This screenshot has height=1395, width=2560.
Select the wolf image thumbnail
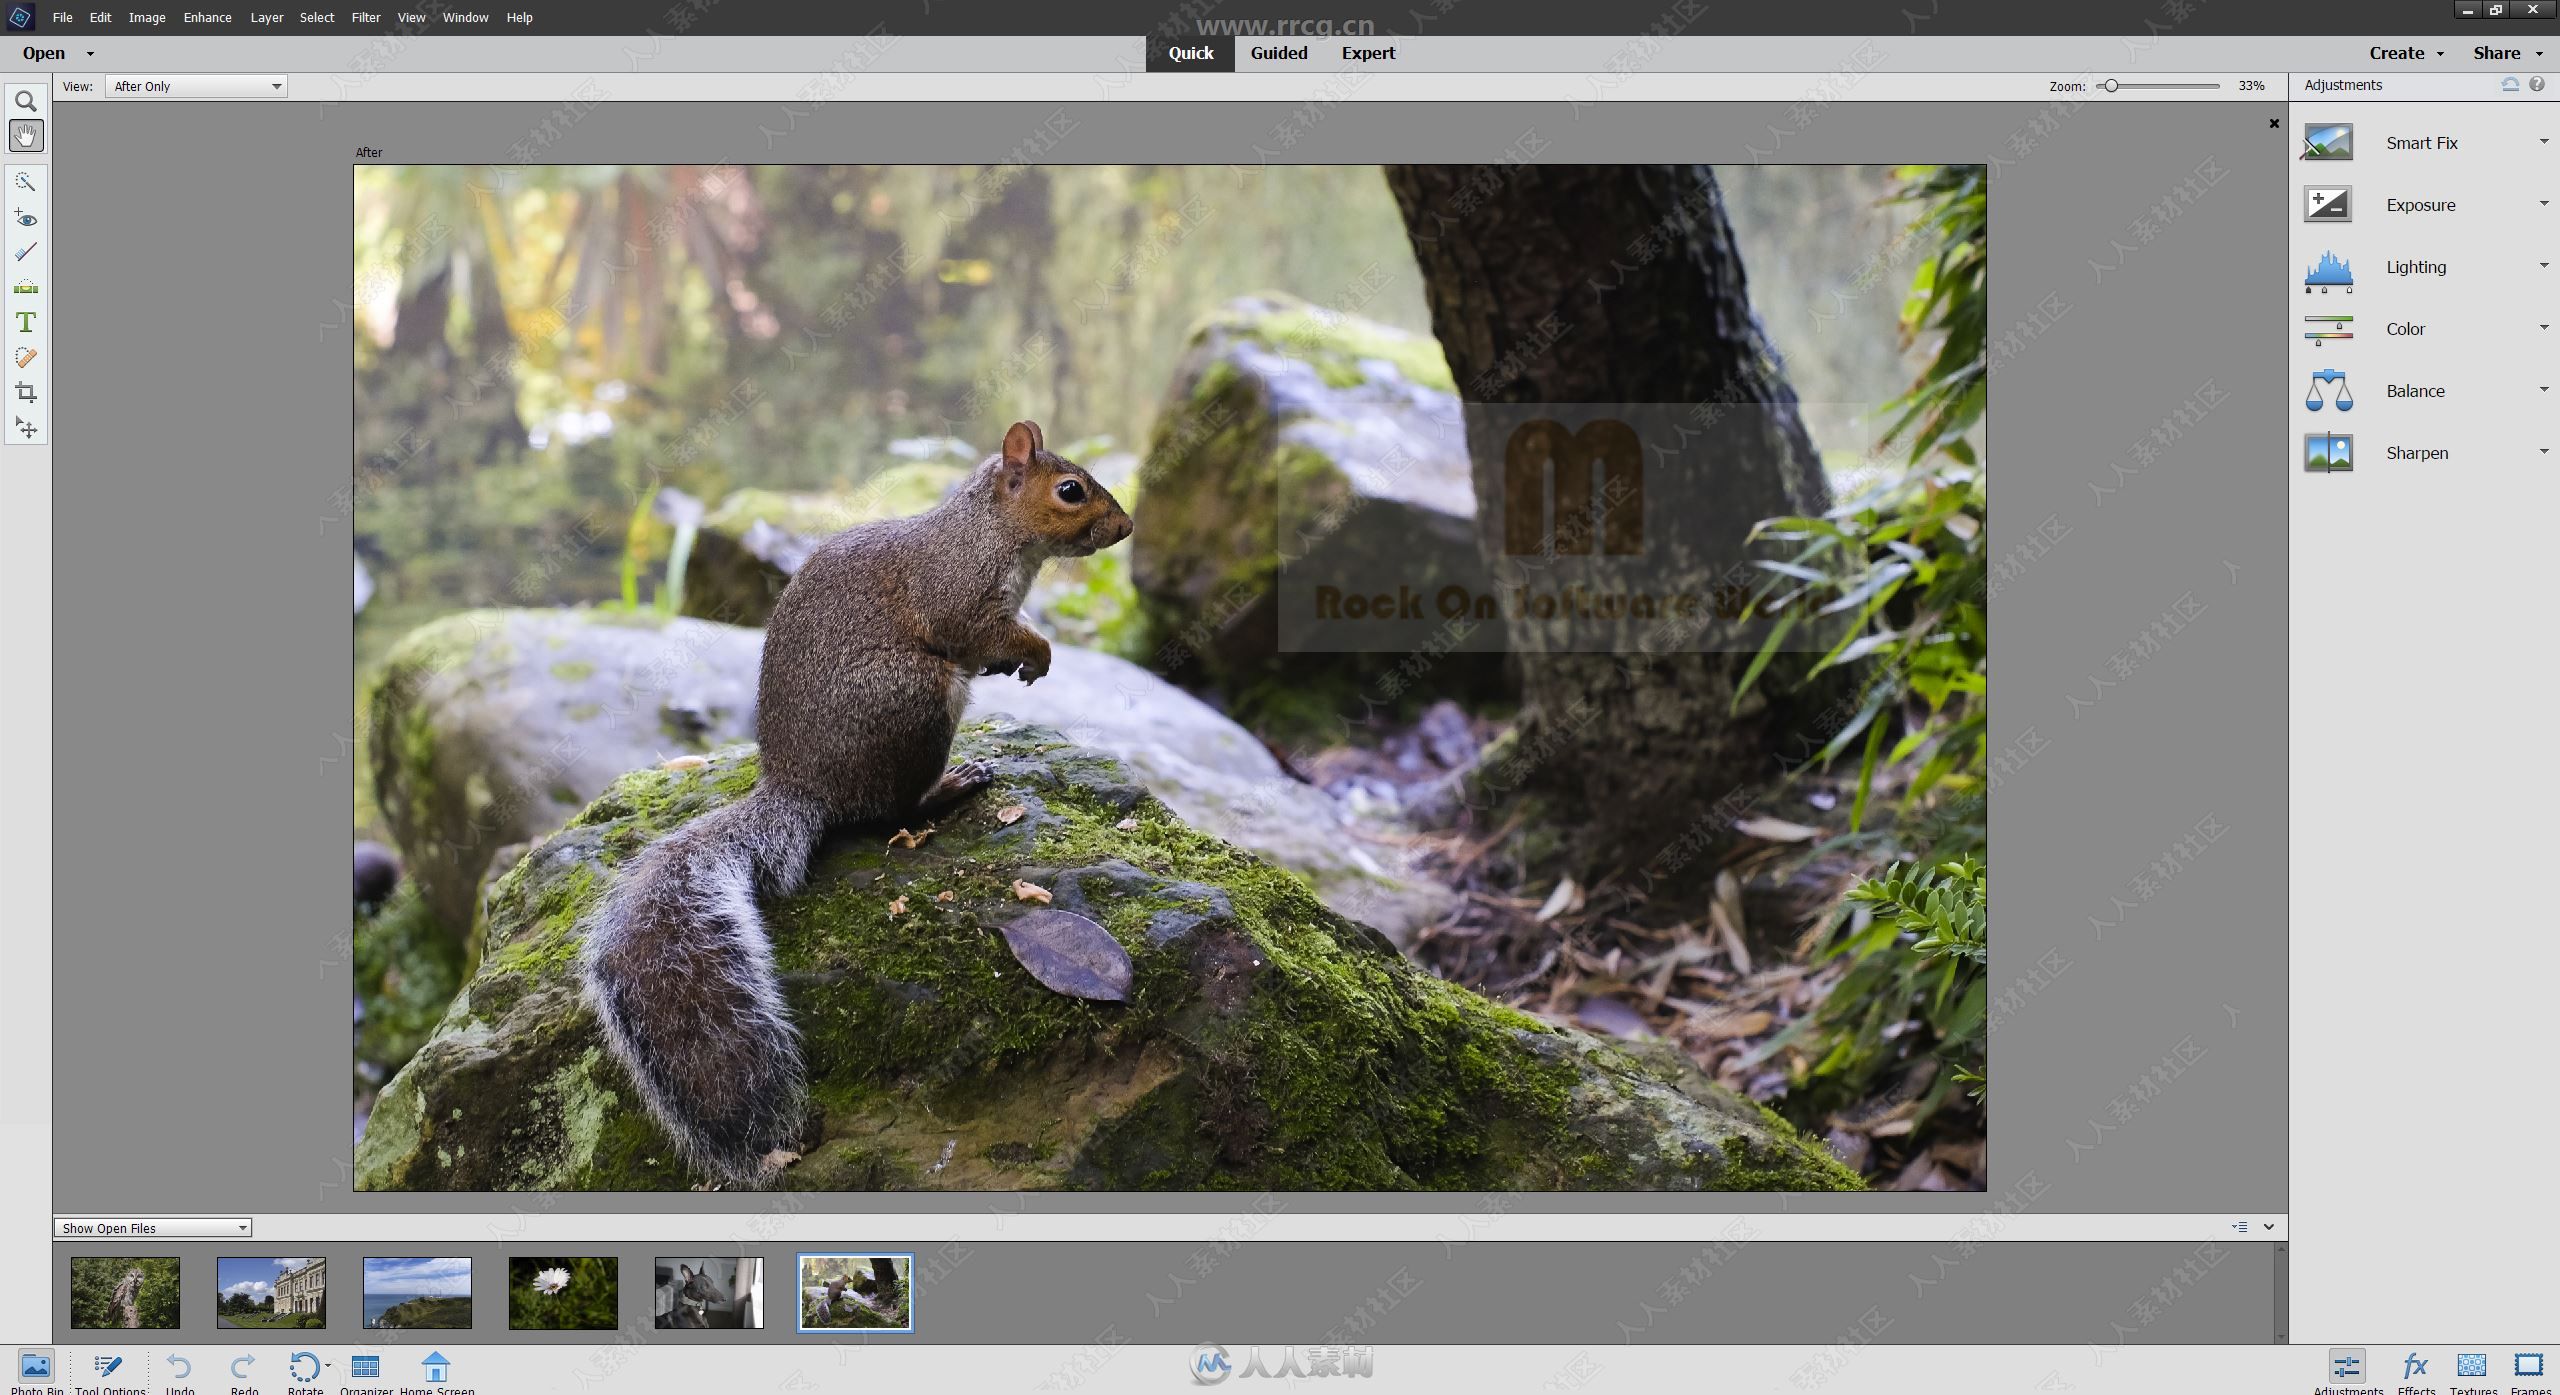click(709, 1292)
